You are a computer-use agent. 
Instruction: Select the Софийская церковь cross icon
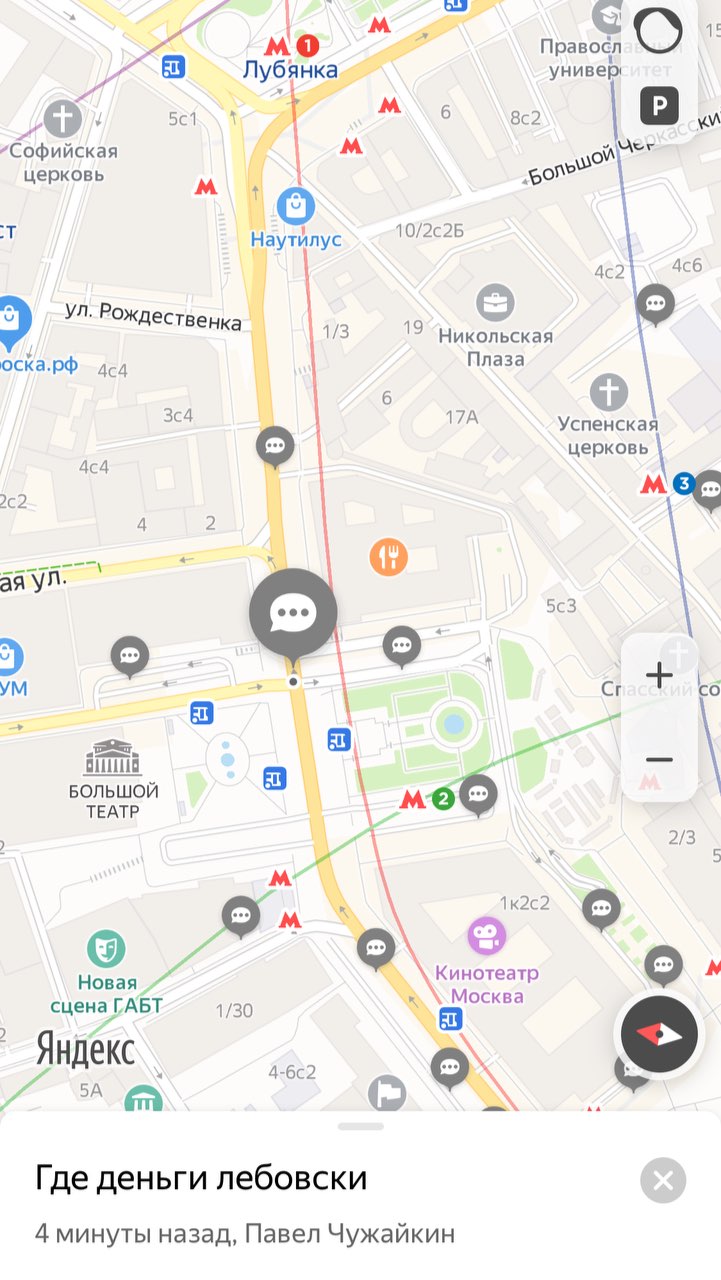(x=63, y=117)
